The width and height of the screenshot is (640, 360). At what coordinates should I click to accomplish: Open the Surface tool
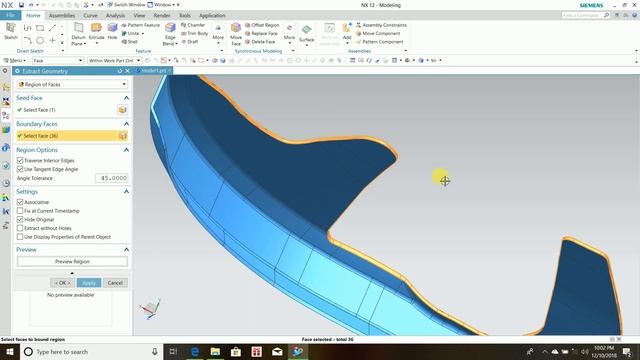pos(307,34)
